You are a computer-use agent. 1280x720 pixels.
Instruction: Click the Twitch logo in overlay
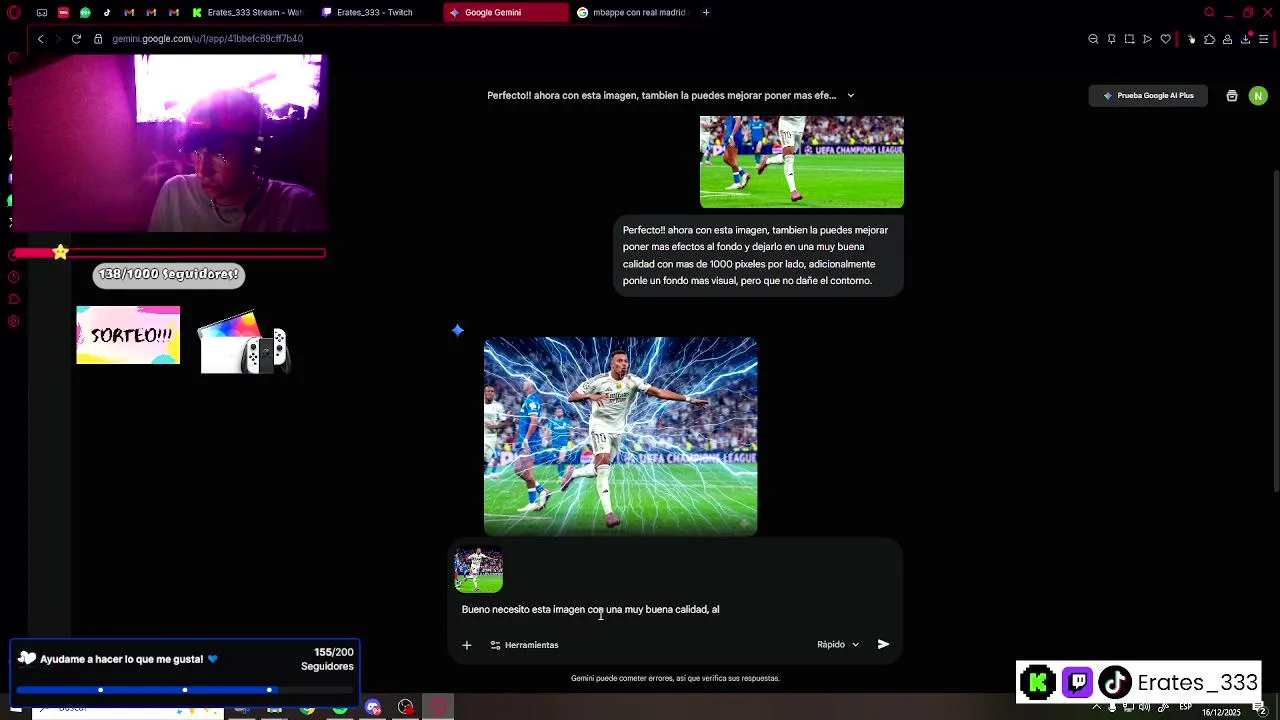pyautogui.click(x=1077, y=683)
